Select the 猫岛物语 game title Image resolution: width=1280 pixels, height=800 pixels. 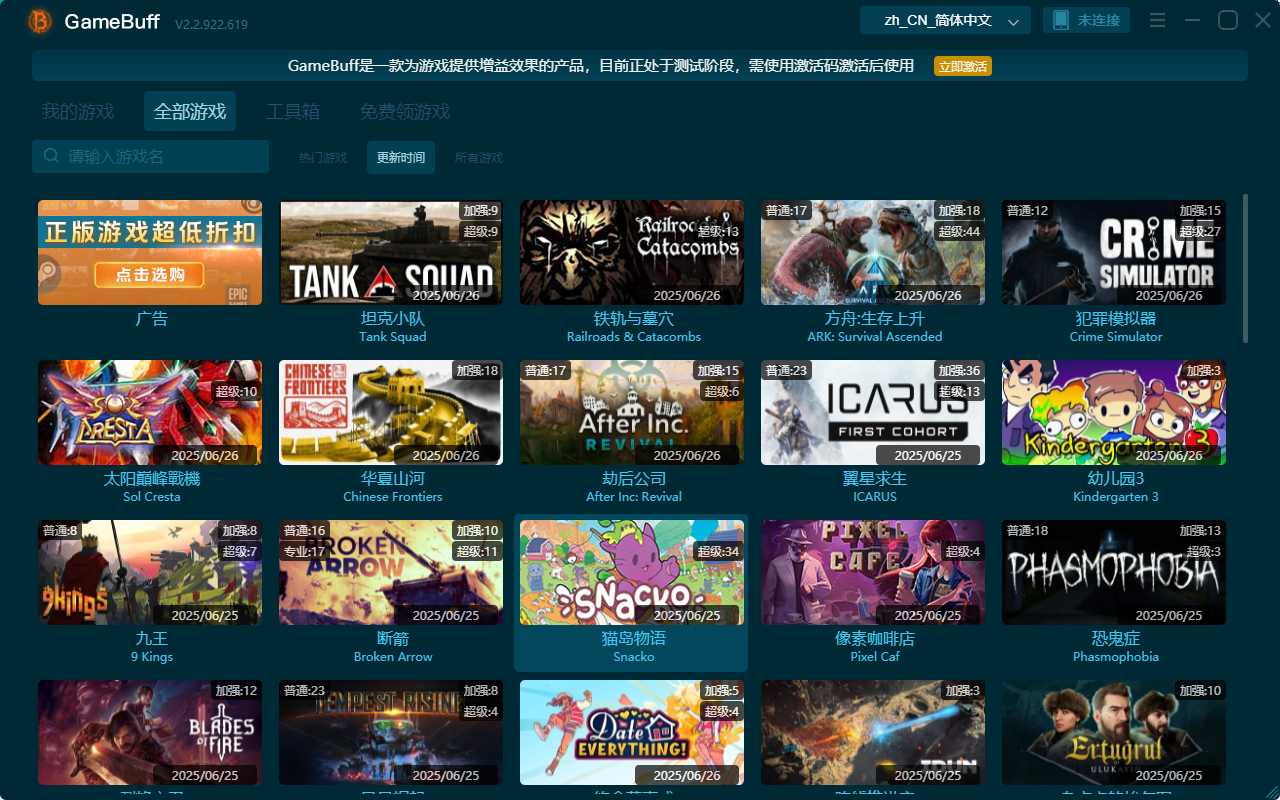tap(634, 639)
